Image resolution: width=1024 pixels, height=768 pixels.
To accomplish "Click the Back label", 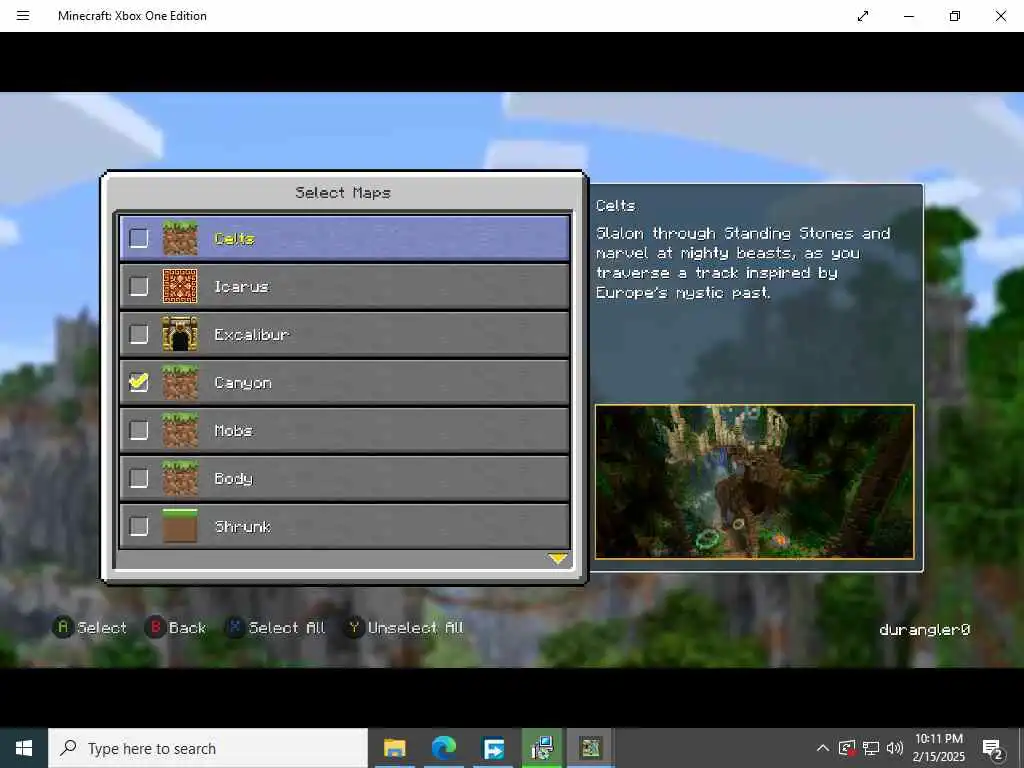I will [x=187, y=628].
